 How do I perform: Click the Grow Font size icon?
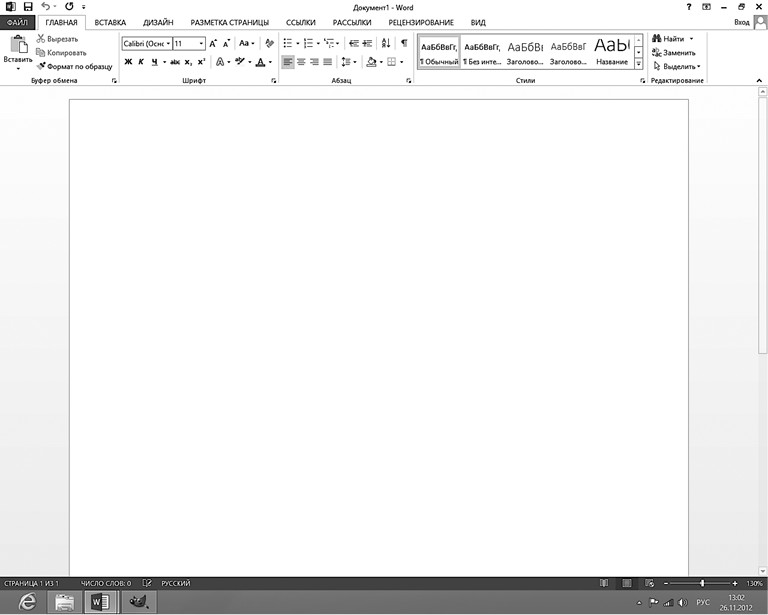pos(213,43)
